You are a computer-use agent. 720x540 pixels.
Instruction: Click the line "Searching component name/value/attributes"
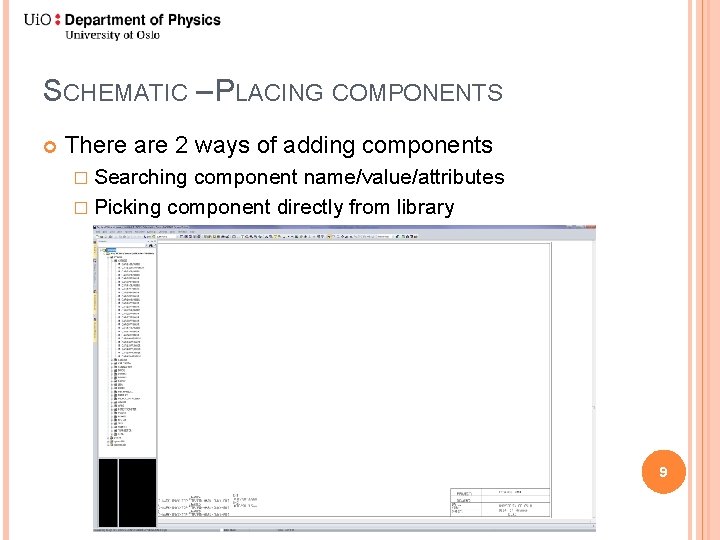pyautogui.click(x=299, y=177)
